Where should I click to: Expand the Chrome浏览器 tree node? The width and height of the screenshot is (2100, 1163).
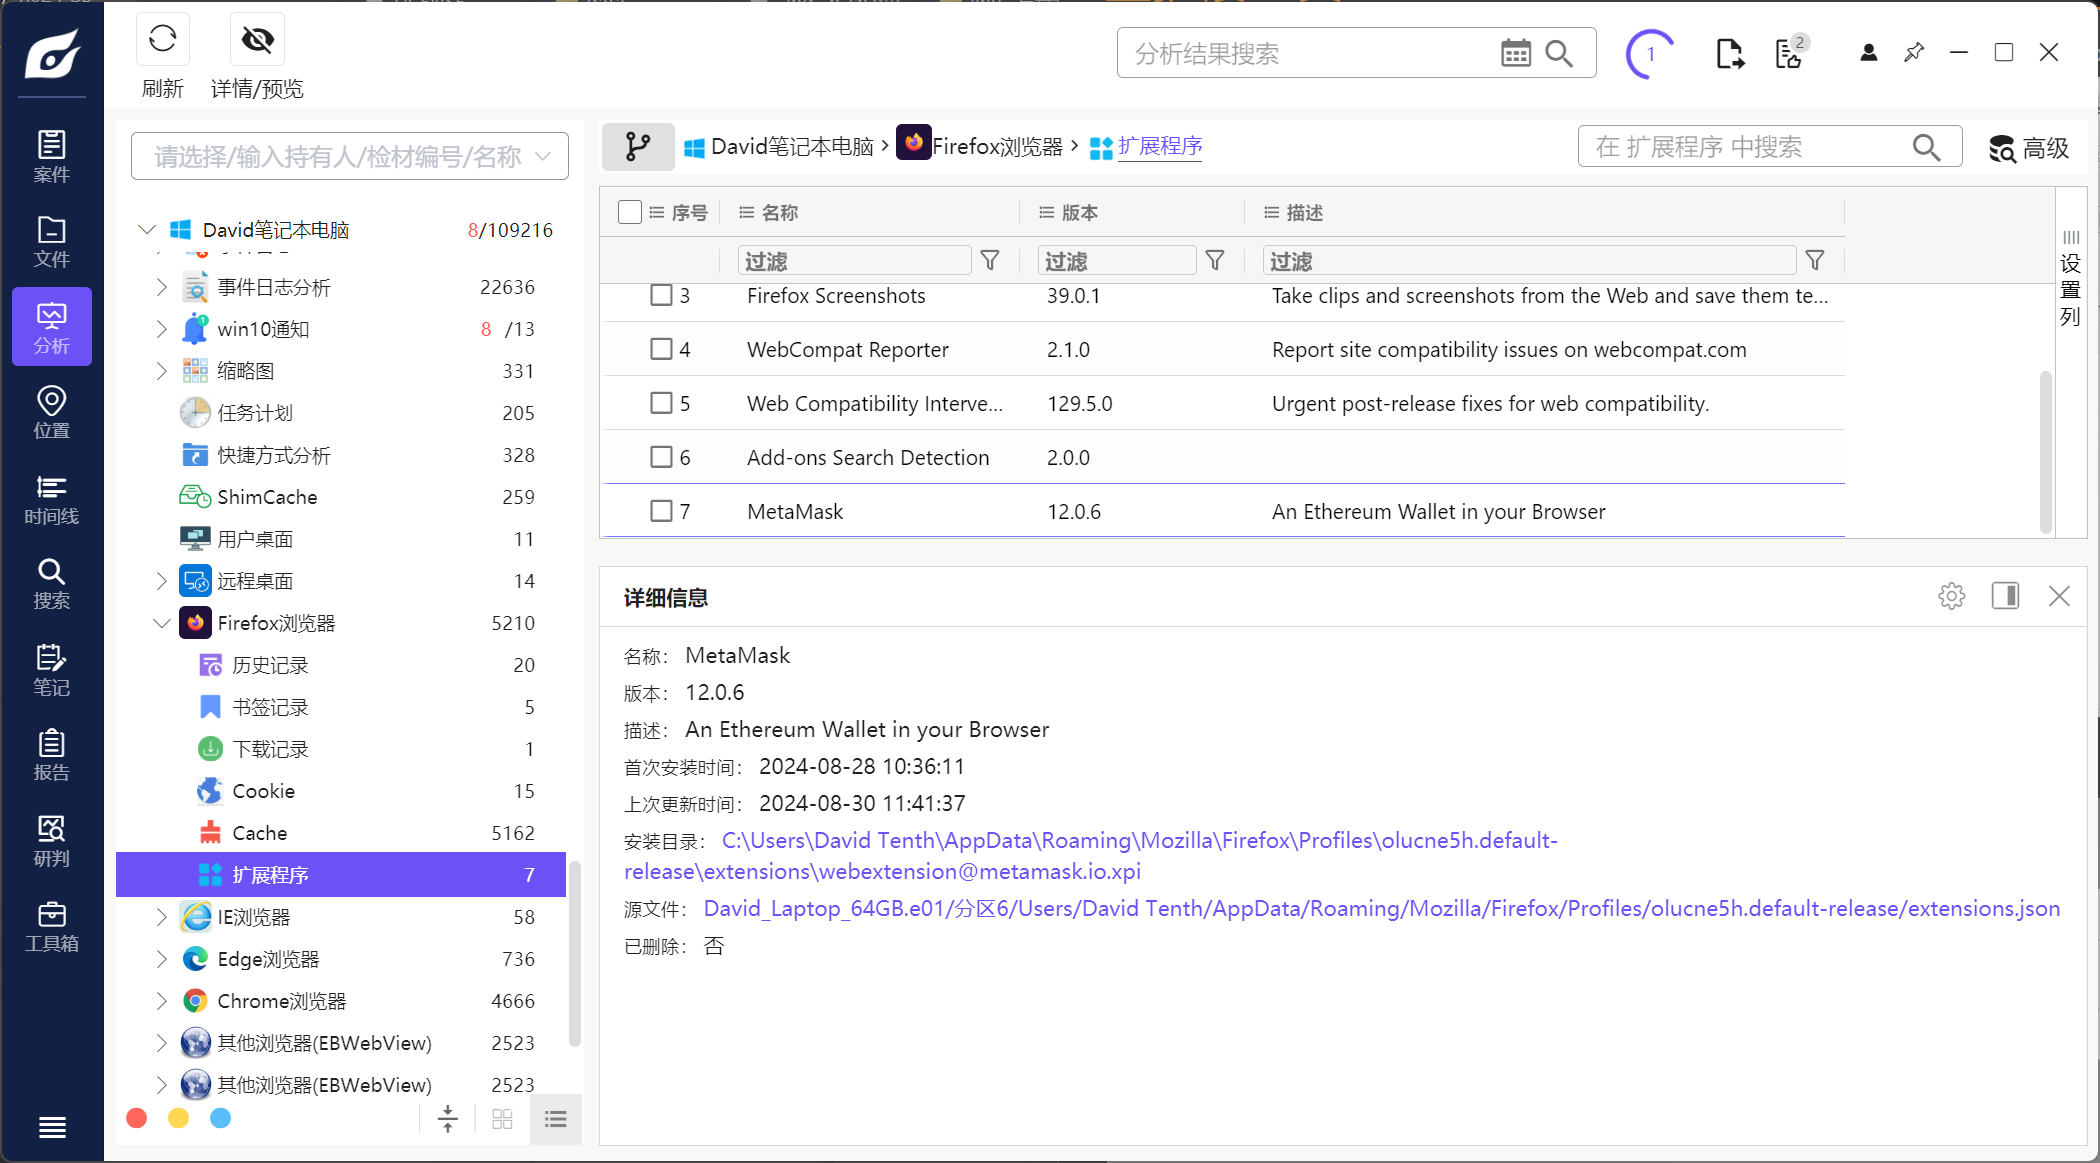coord(161,1001)
